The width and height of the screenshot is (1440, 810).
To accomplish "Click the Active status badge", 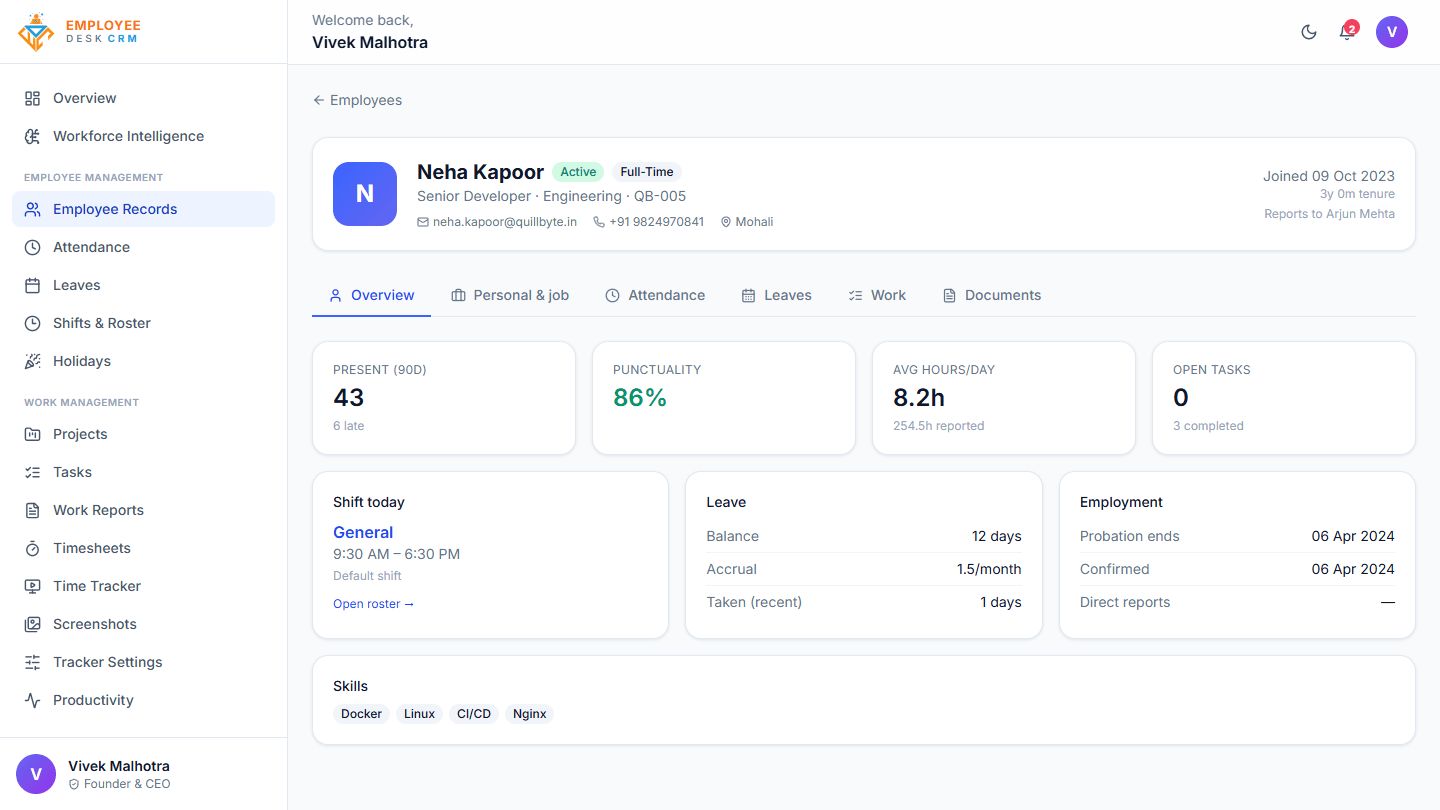I will [578, 172].
